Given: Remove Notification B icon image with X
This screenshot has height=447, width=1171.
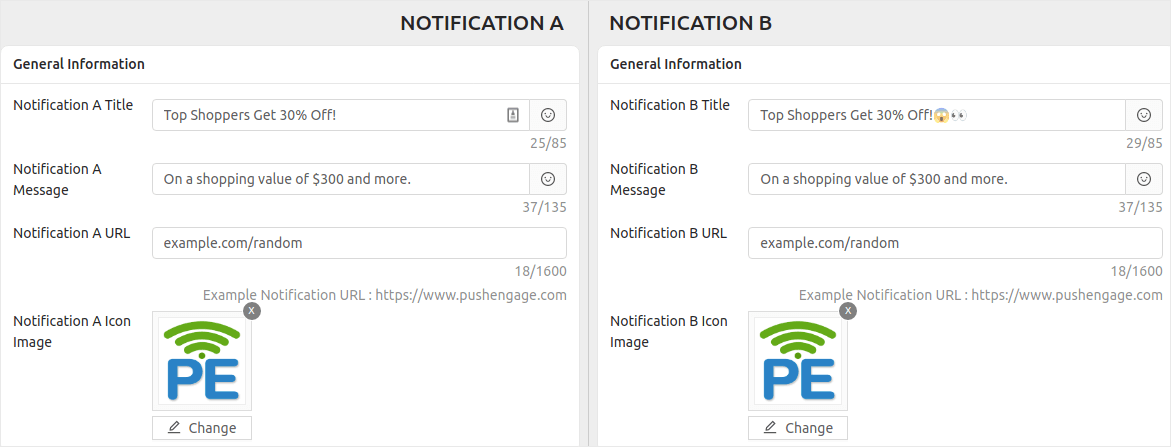Looking at the screenshot, I should click(848, 310).
